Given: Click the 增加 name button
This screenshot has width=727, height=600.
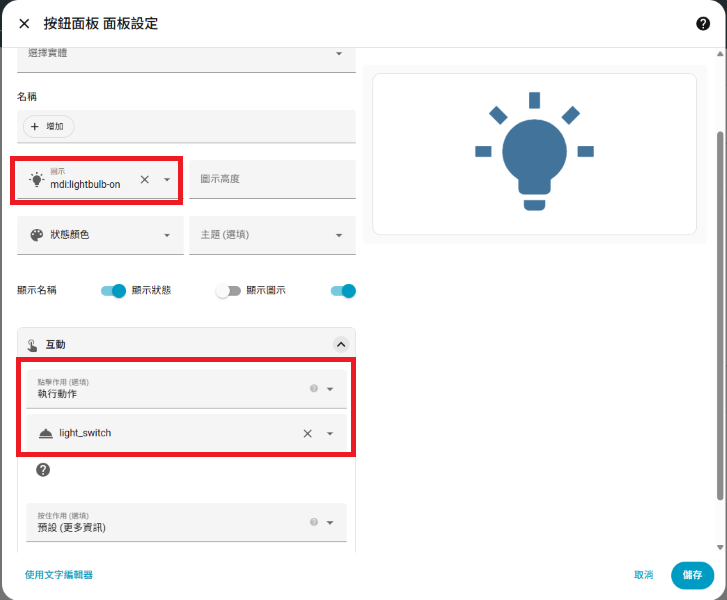Looking at the screenshot, I should click(x=48, y=127).
